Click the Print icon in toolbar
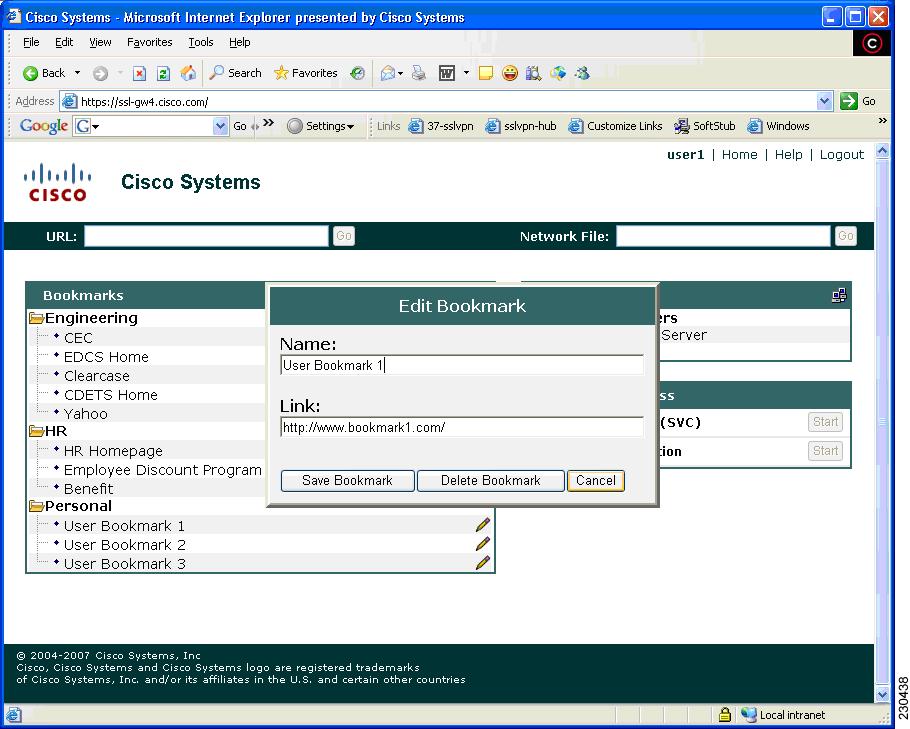910x729 pixels. pos(420,73)
